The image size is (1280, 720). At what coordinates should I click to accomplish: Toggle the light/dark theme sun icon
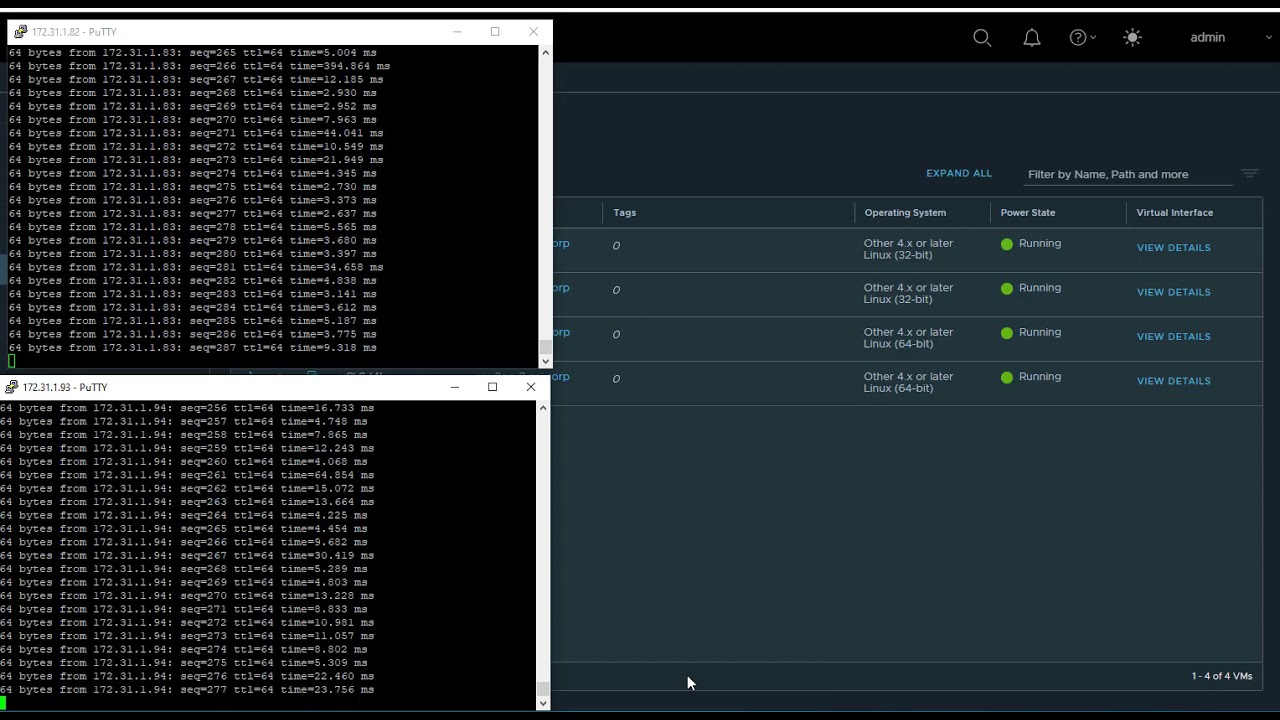click(1132, 38)
